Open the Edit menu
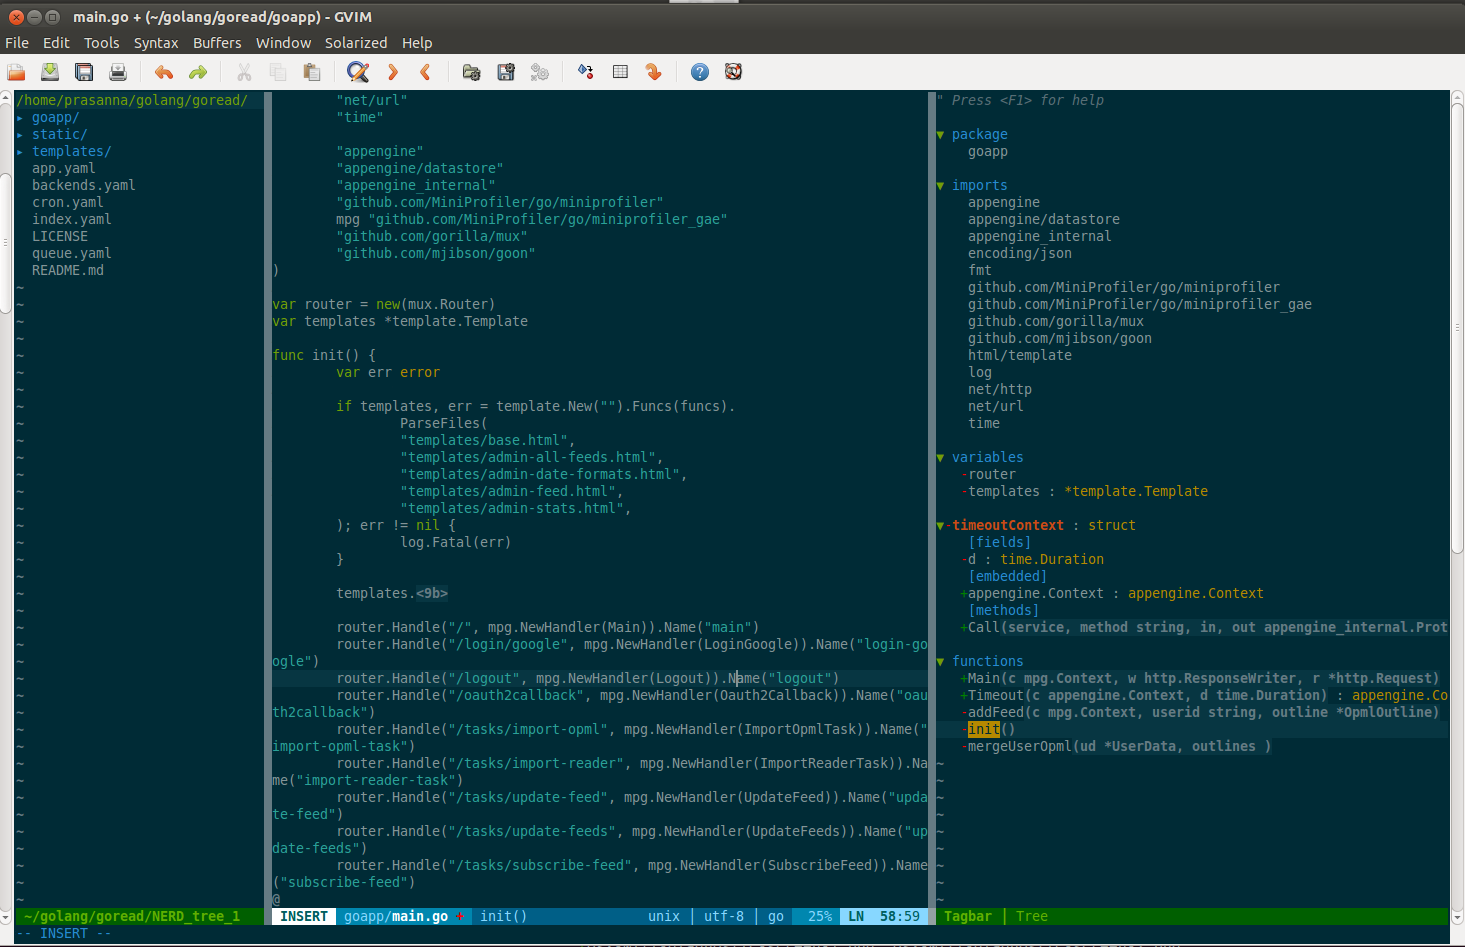1465x947 pixels. point(56,43)
